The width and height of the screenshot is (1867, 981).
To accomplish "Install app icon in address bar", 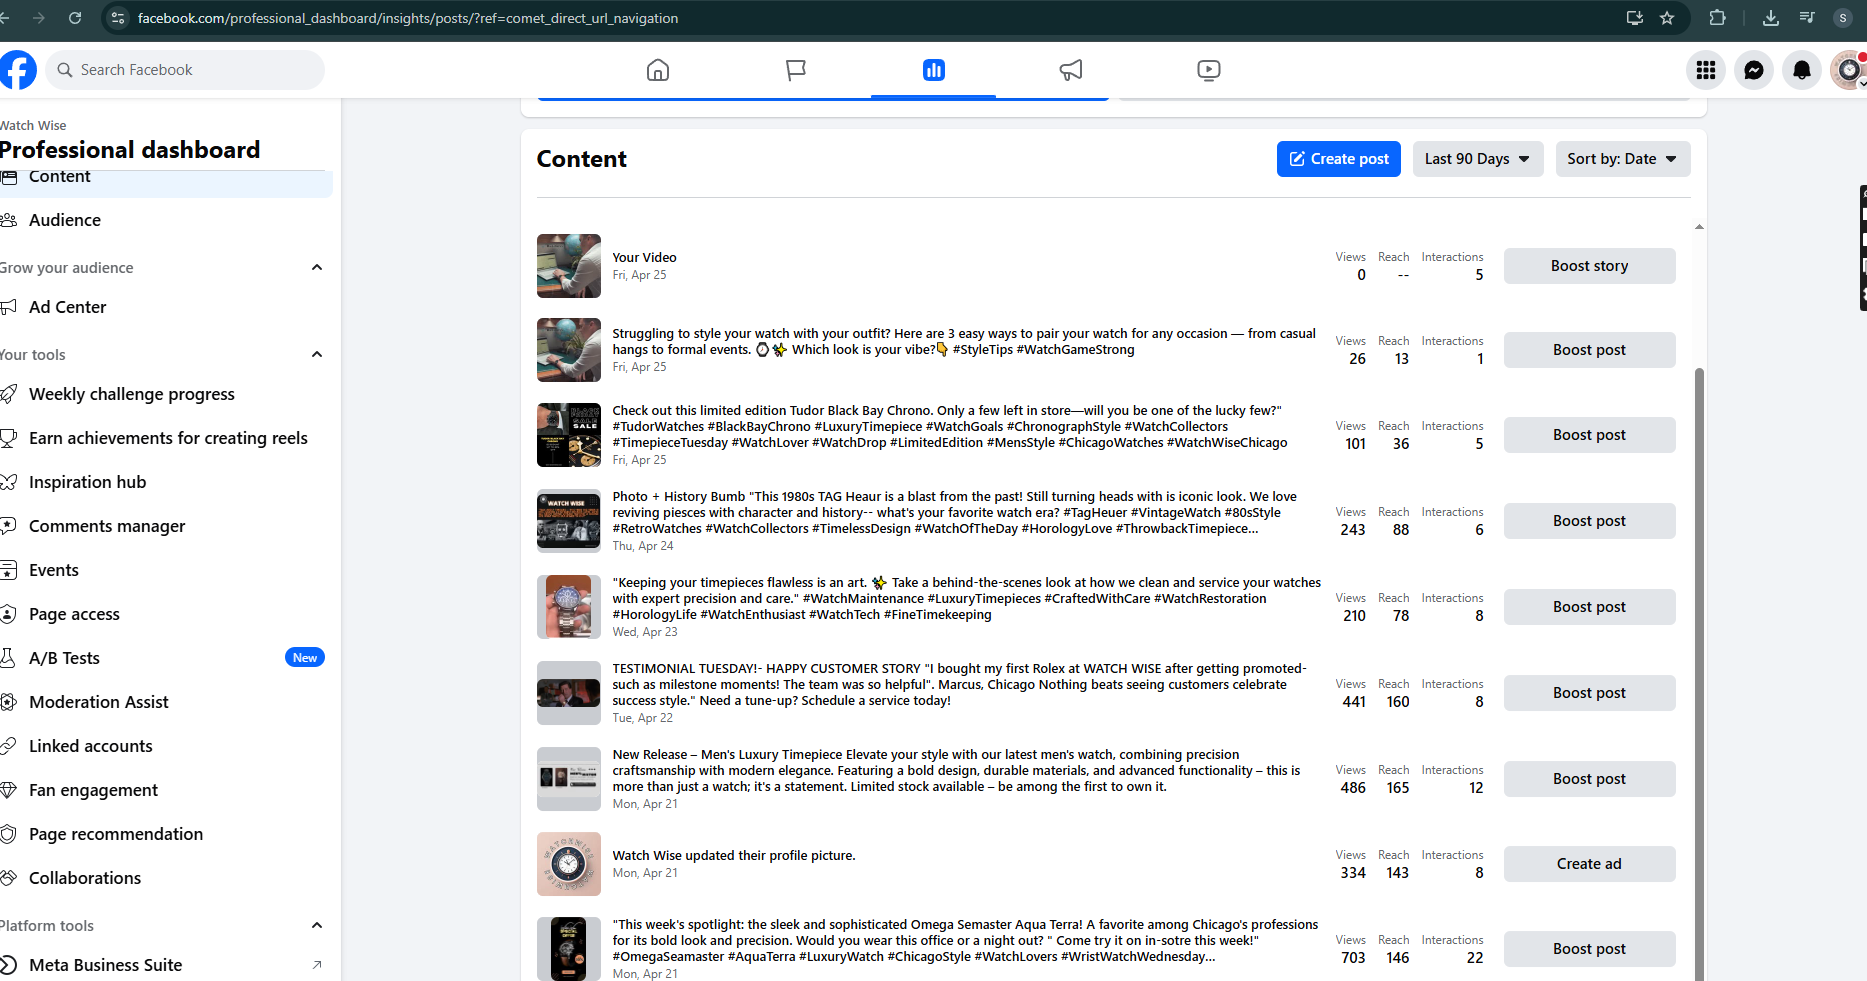I will 1635,18.
